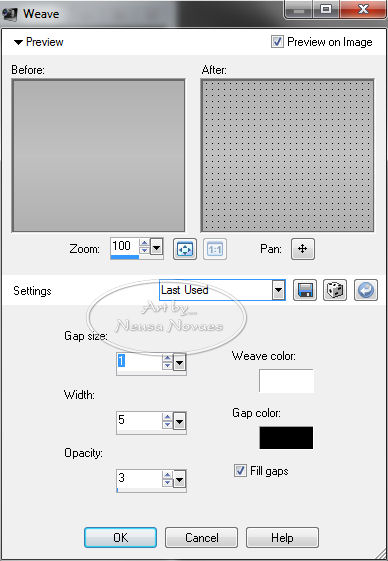This screenshot has width=388, height=561.
Task: Decrease Gap size with down spinner
Action: click(x=167, y=366)
